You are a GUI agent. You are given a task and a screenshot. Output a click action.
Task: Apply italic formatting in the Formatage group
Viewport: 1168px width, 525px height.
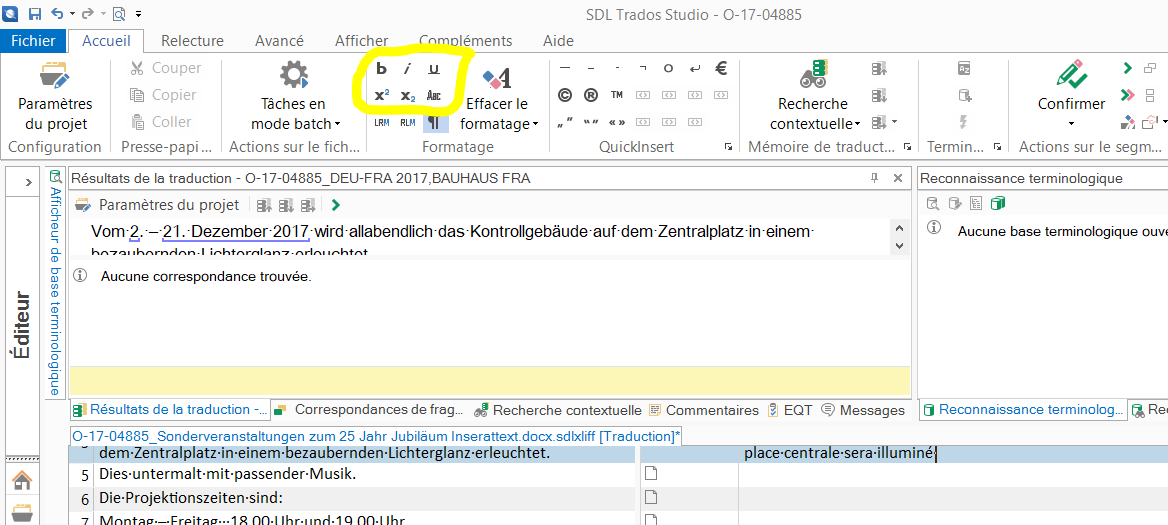(x=407, y=69)
